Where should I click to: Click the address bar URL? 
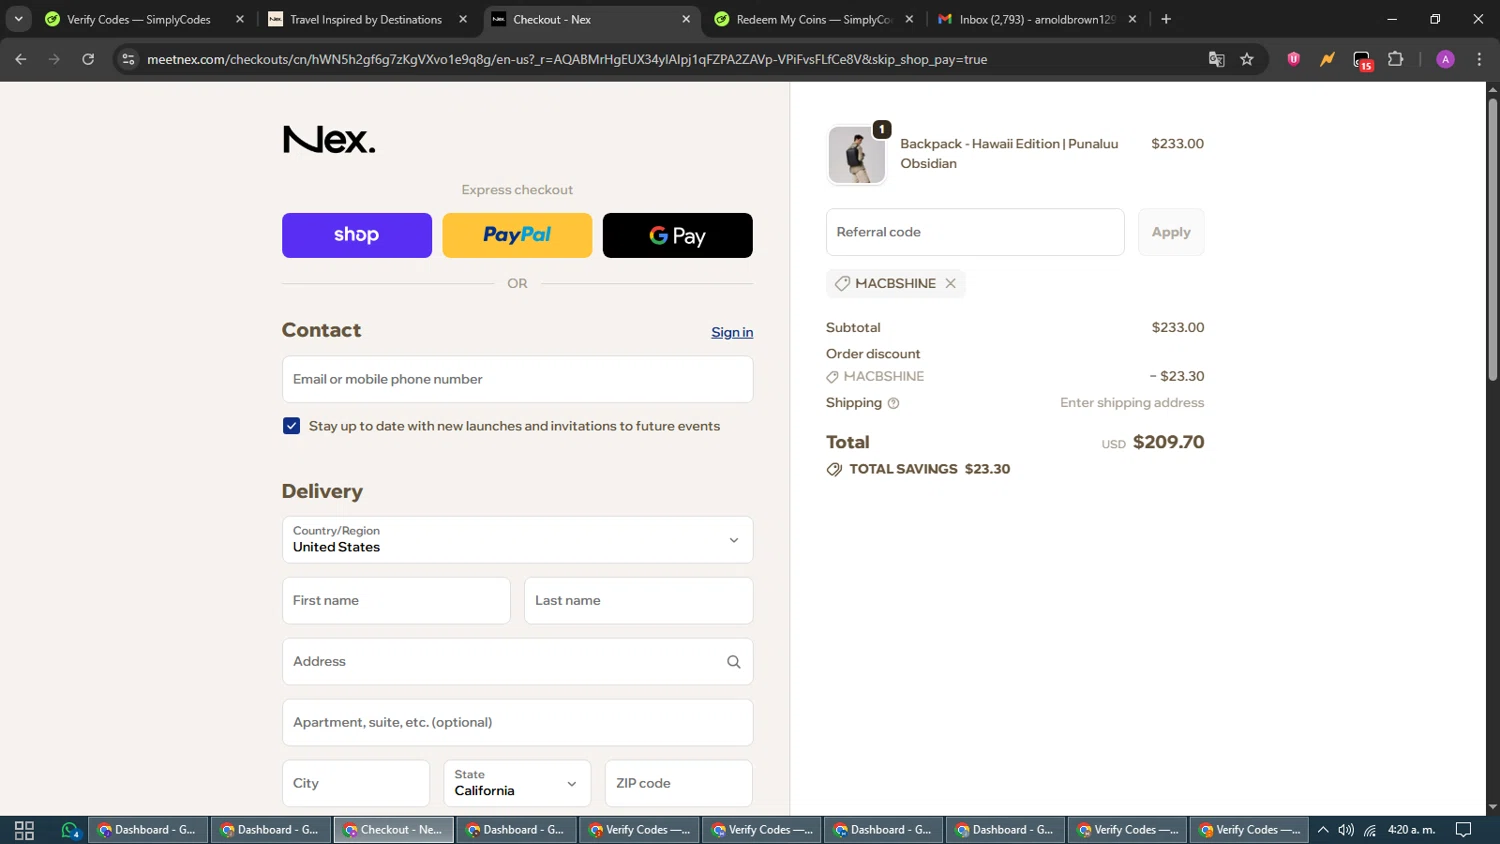click(x=567, y=59)
